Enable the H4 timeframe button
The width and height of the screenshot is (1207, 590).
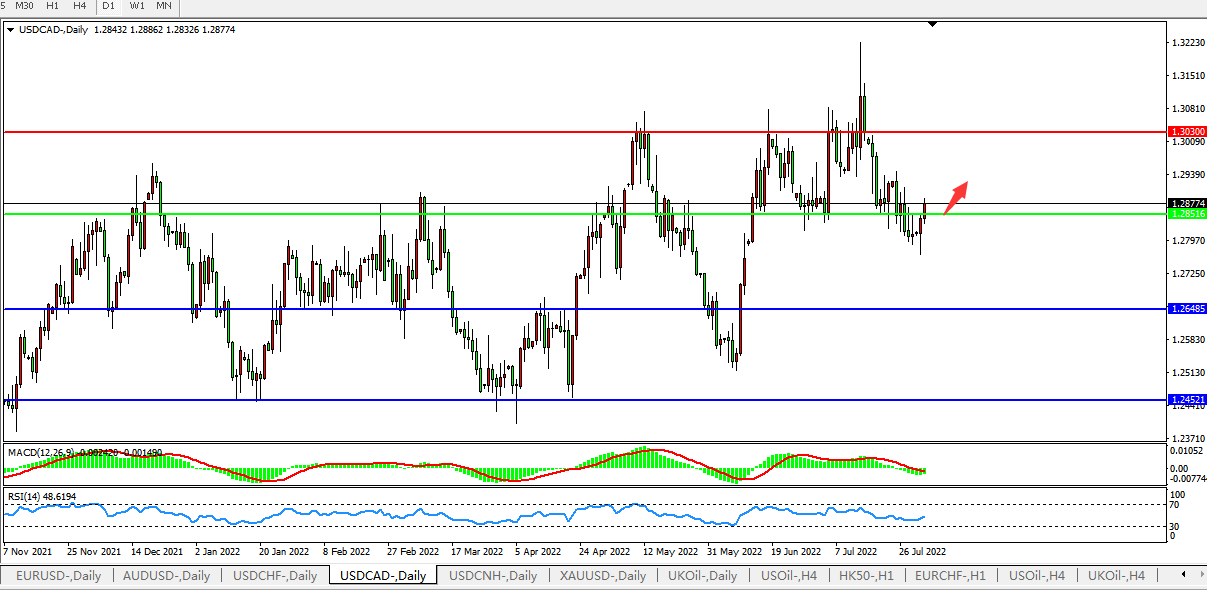pos(80,6)
